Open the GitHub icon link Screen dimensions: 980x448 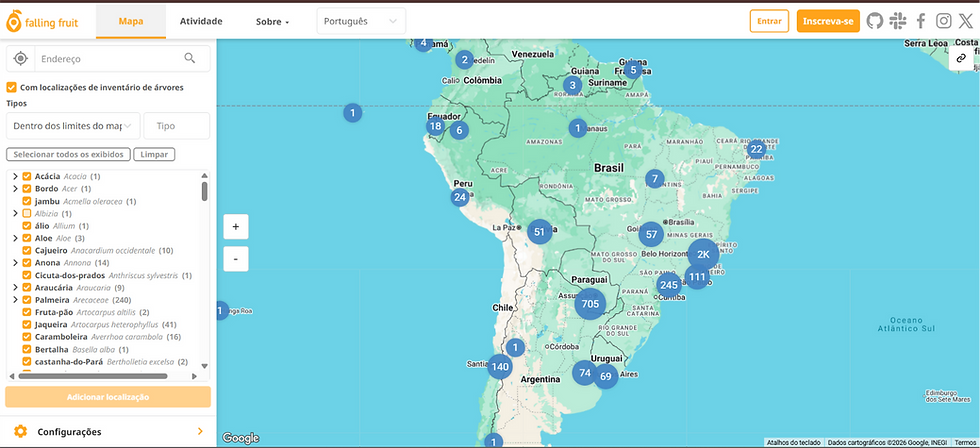click(875, 21)
